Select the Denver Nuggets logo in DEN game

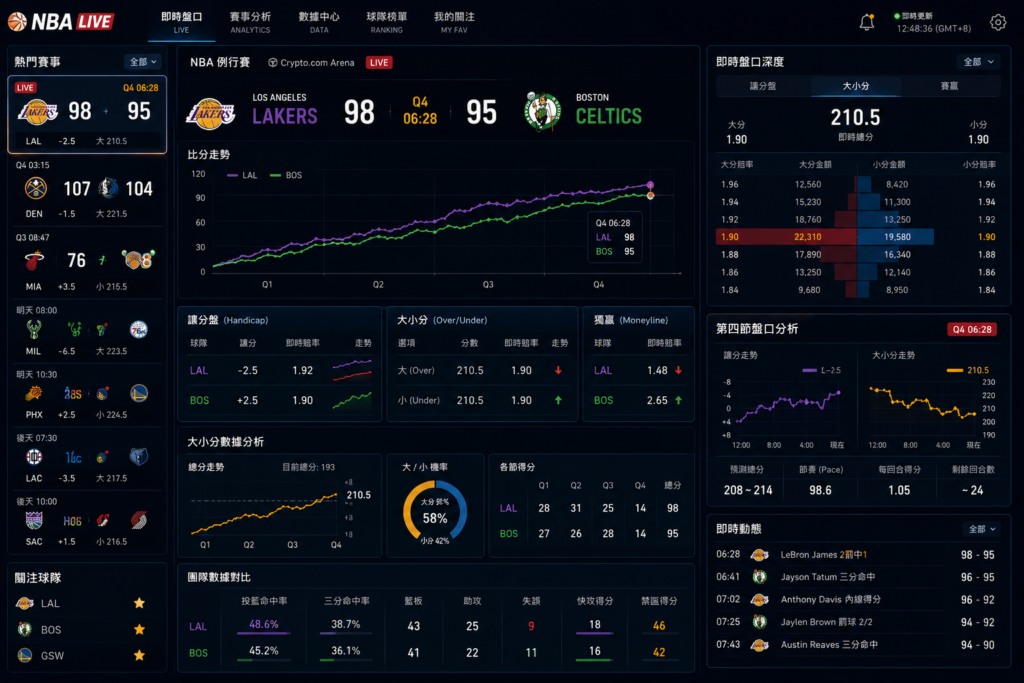pyautogui.click(x=35, y=188)
